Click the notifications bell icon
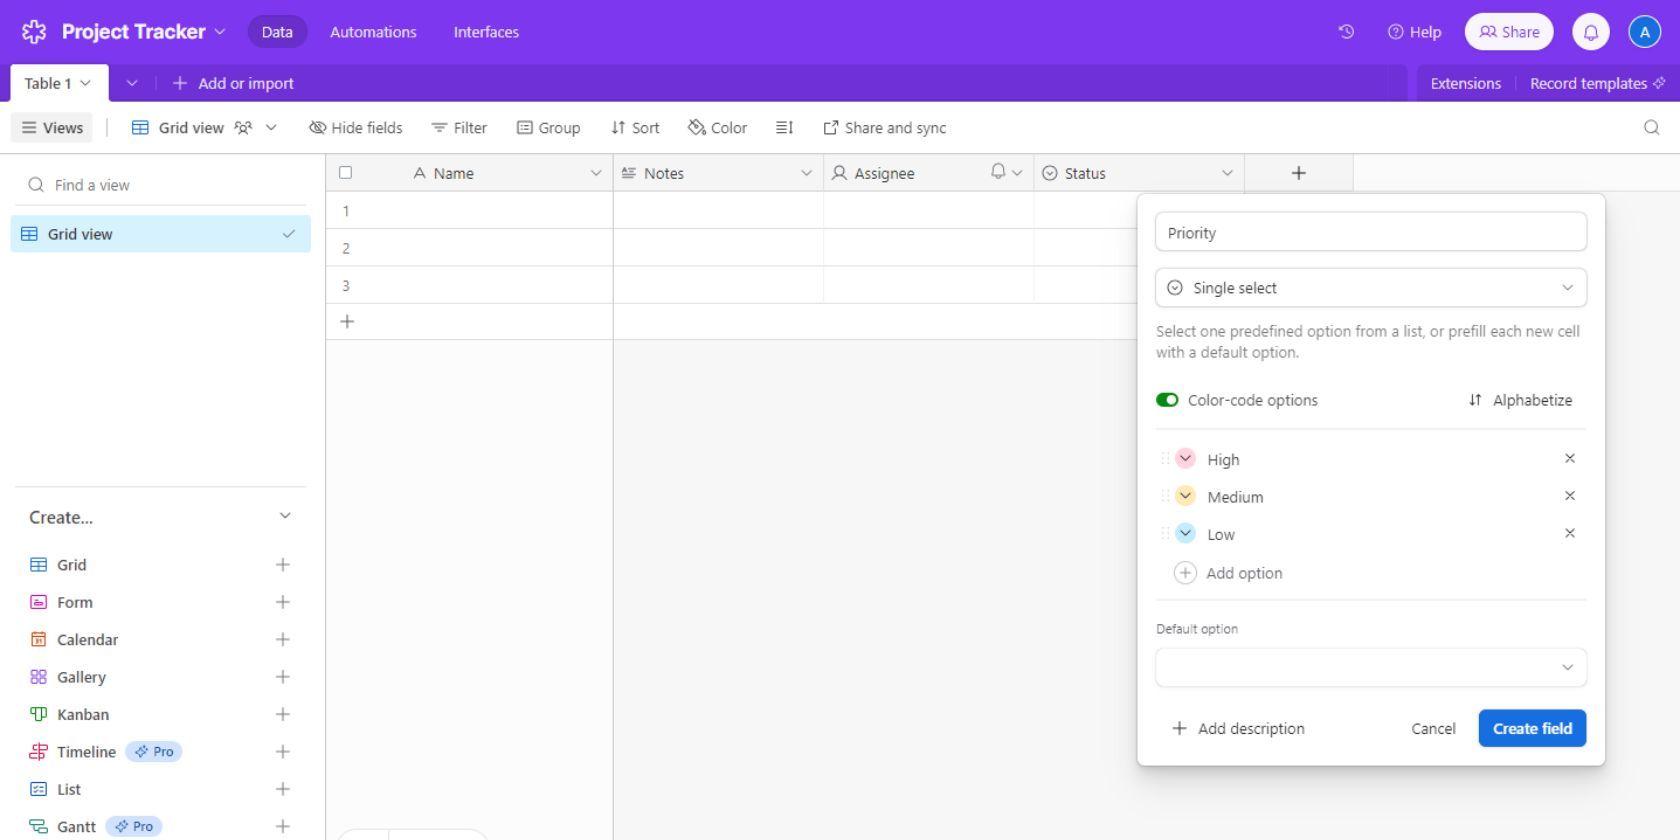 click(1590, 32)
